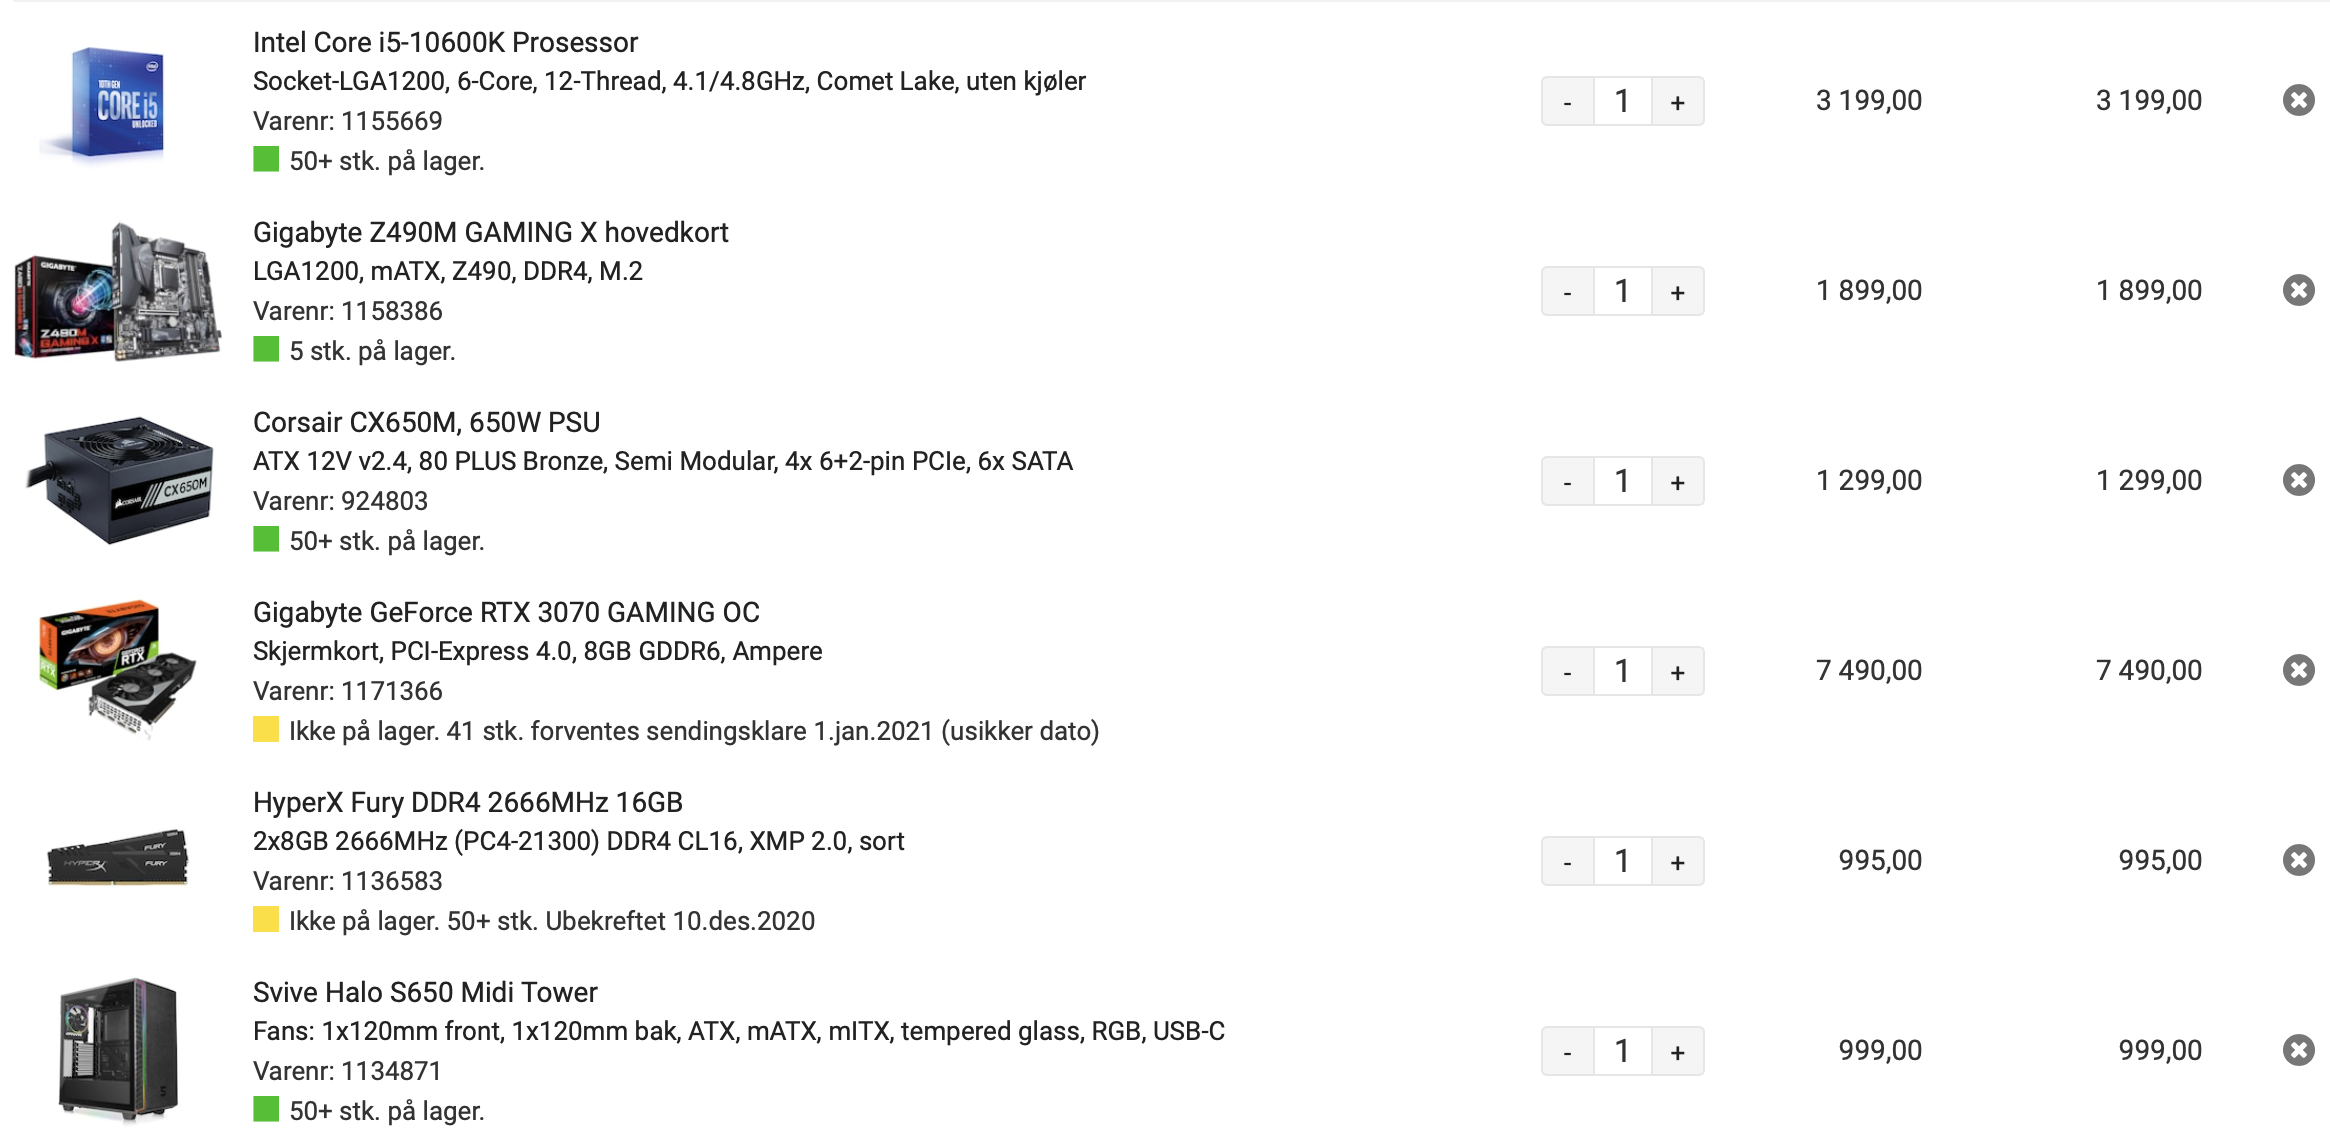Image resolution: width=2330 pixels, height=1140 pixels.
Task: Decrease quantity of RTX 3070 graphics card
Action: (1567, 671)
